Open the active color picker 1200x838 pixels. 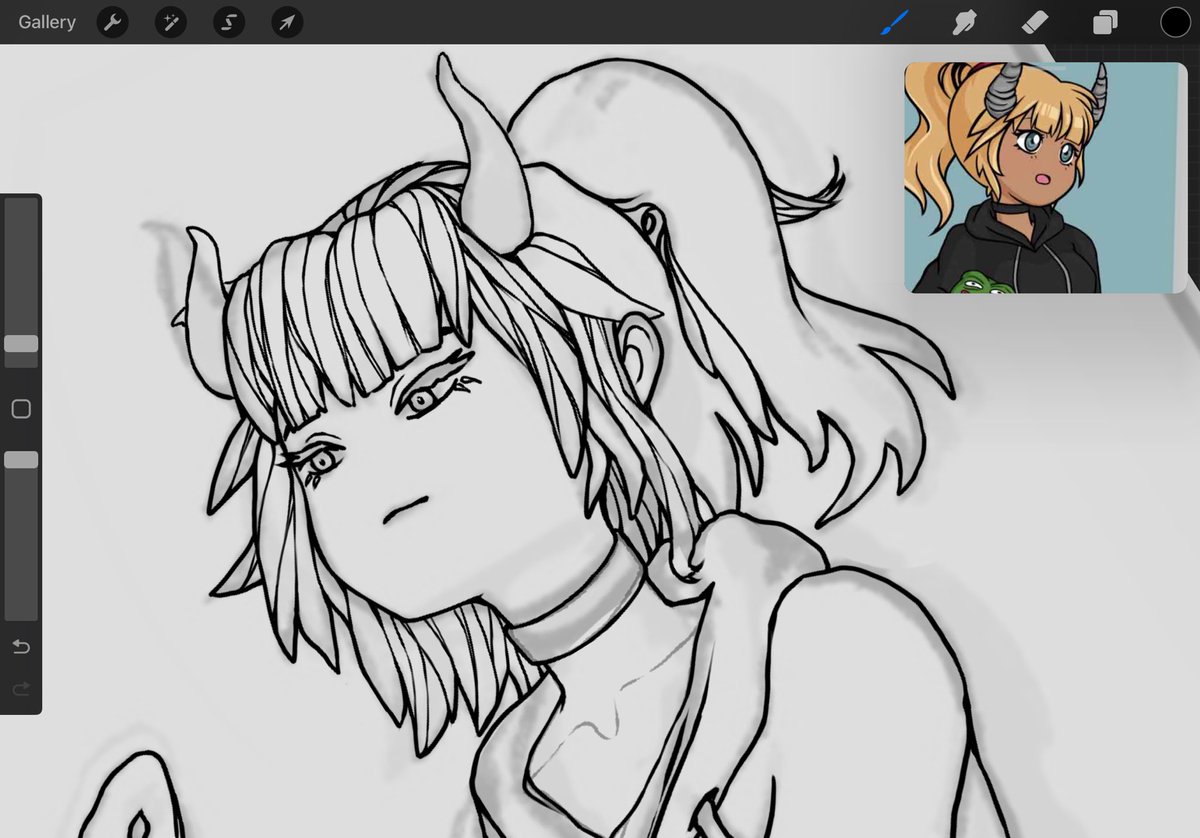tap(1176, 21)
